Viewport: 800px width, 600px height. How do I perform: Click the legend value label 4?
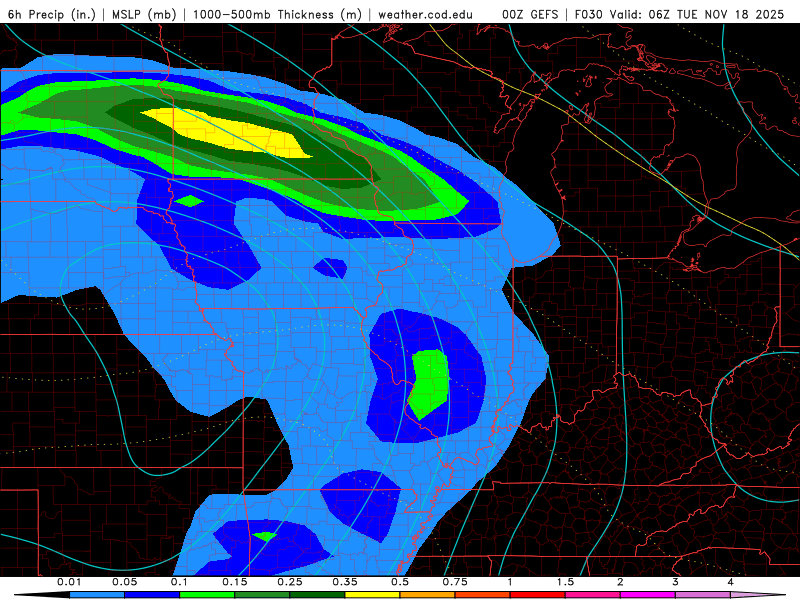click(731, 582)
